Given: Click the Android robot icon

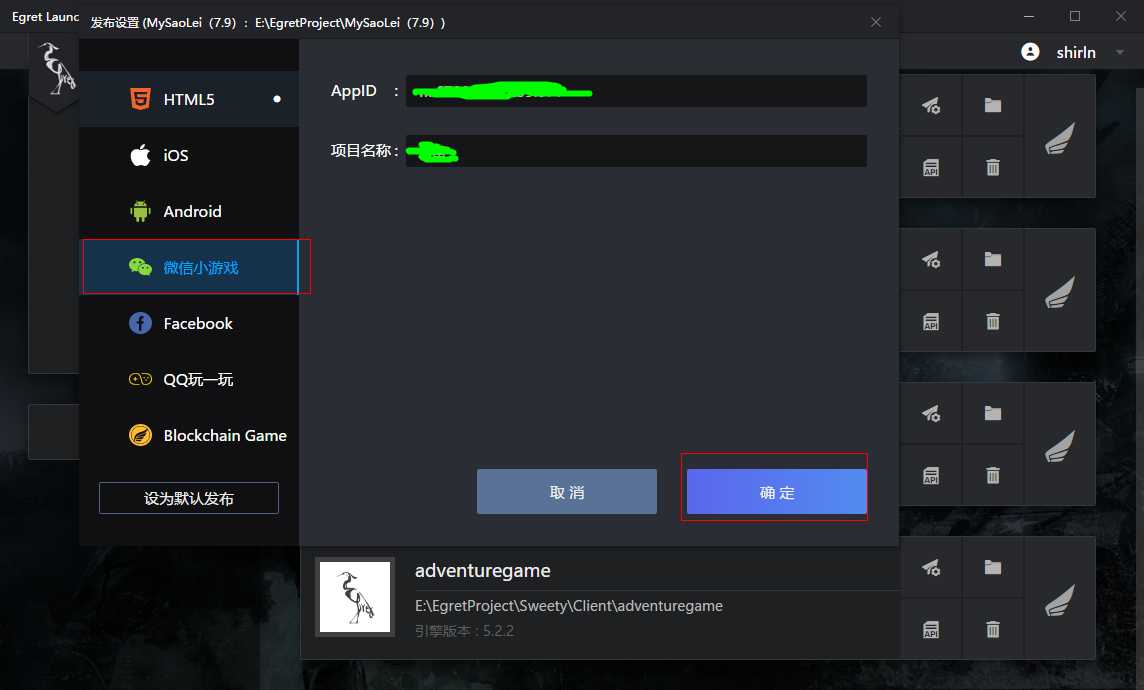Looking at the screenshot, I should 140,211.
